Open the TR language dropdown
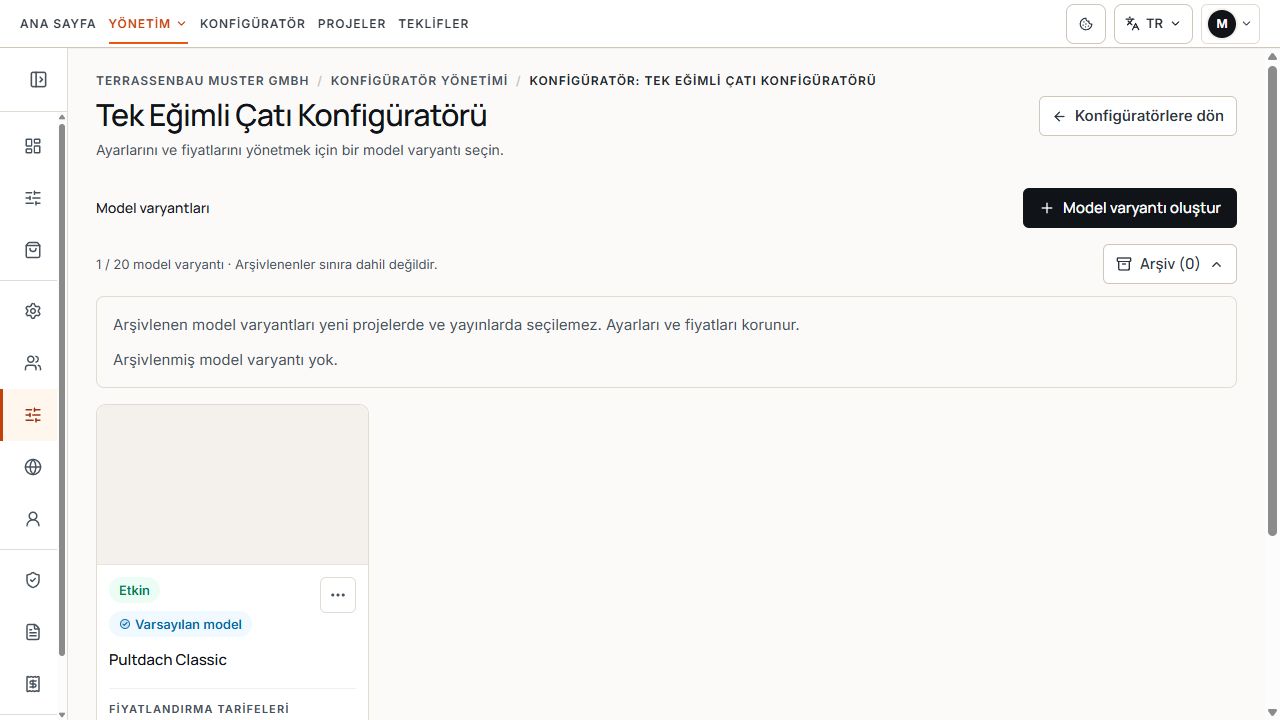The height and width of the screenshot is (720, 1280). 1153,24
